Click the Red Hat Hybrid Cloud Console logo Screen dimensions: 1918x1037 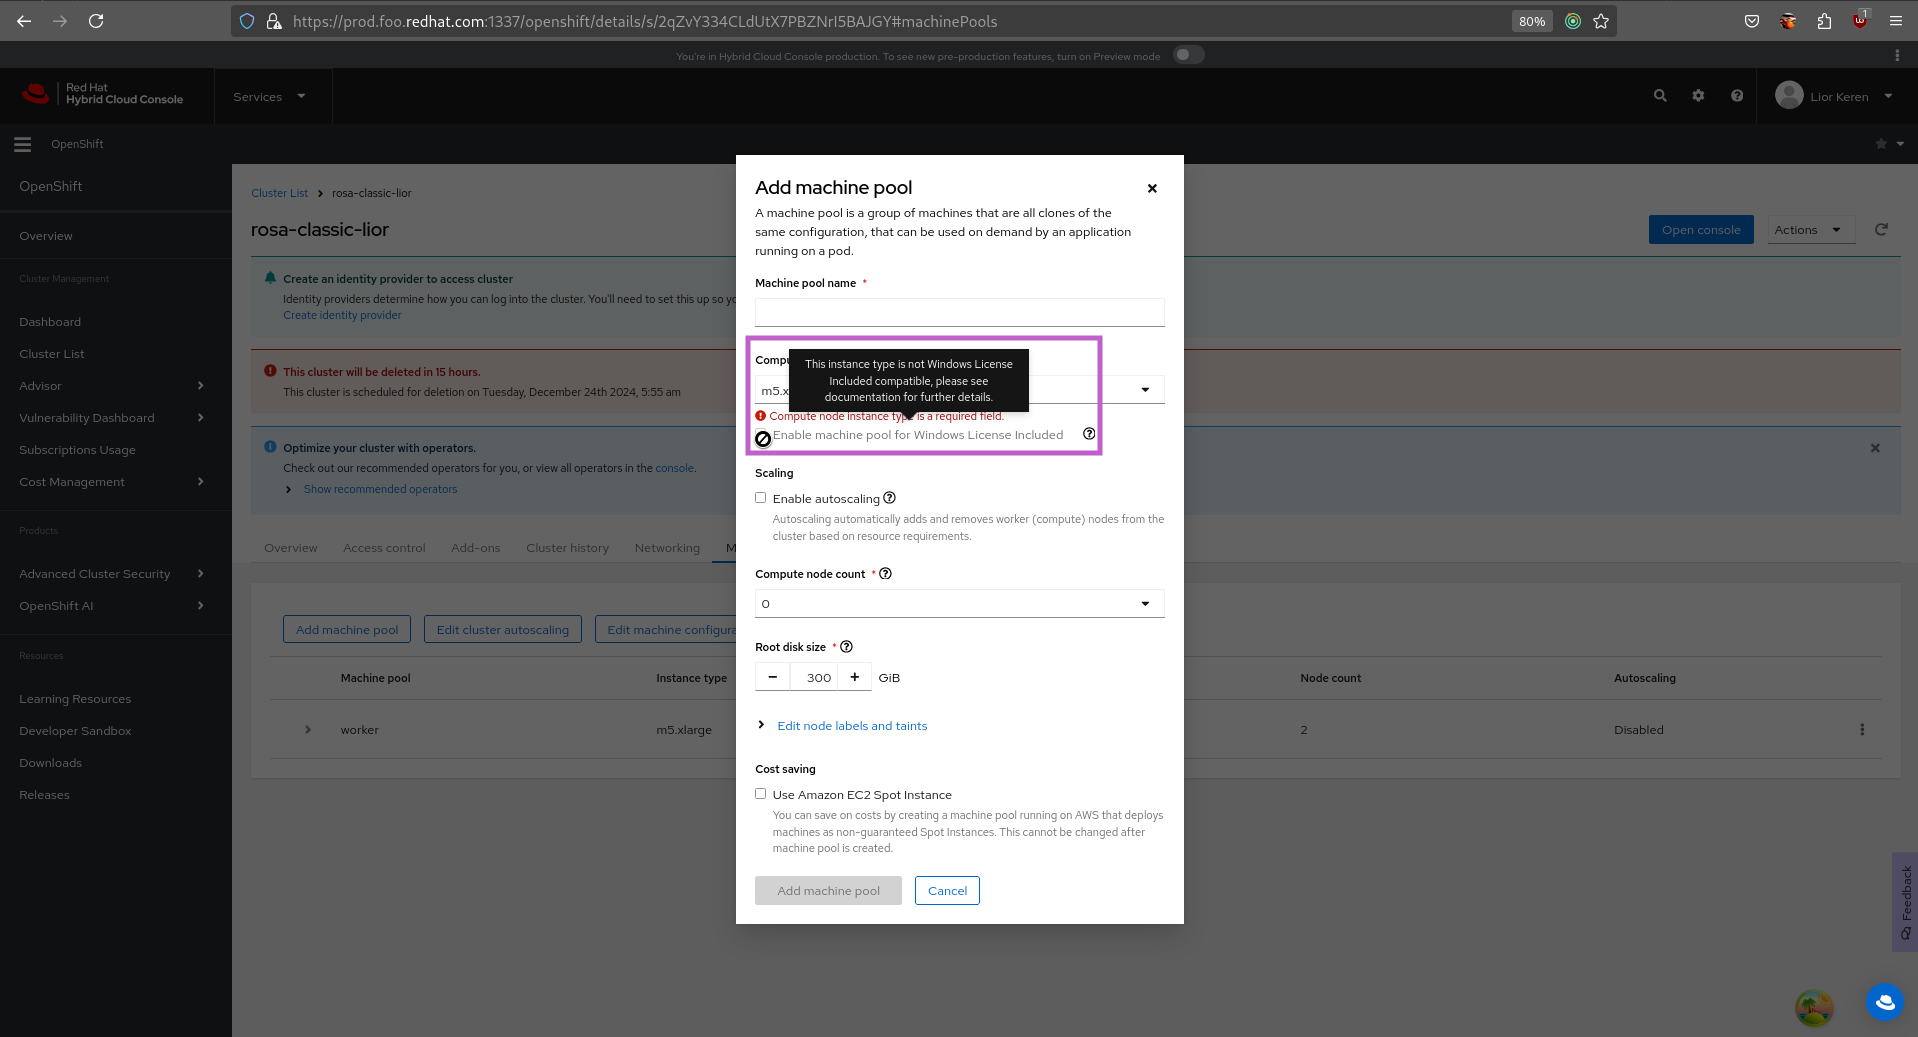(102, 94)
